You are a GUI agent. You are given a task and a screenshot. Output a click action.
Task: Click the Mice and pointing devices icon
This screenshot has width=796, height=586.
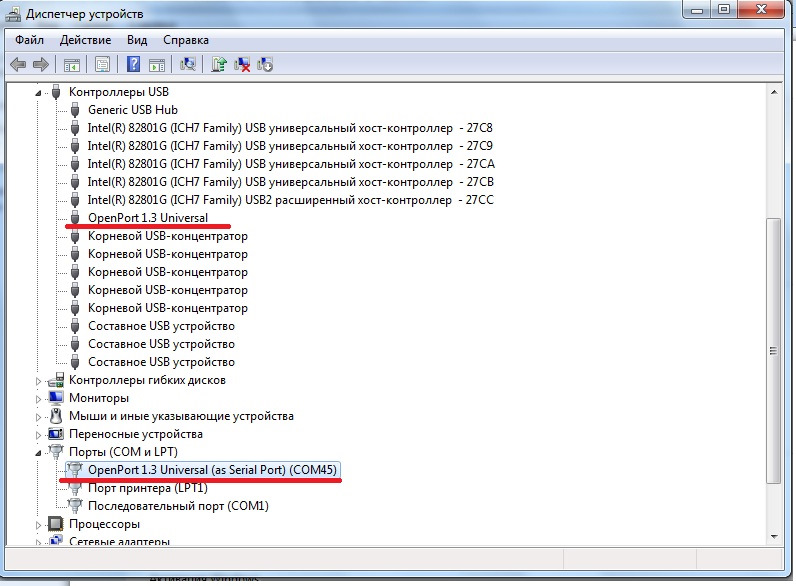(56, 416)
